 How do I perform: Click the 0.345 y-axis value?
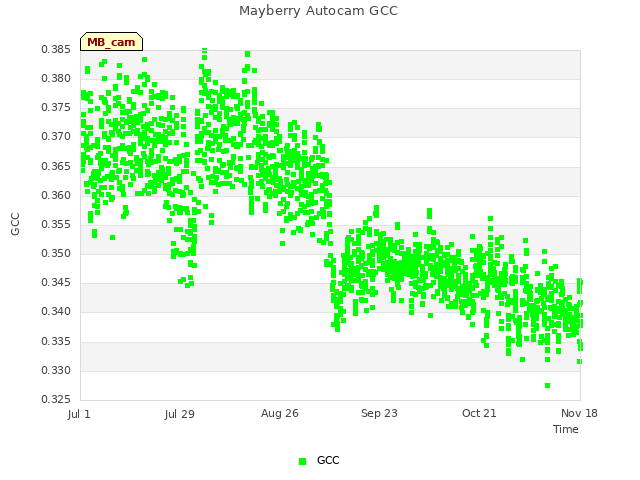click(x=56, y=282)
